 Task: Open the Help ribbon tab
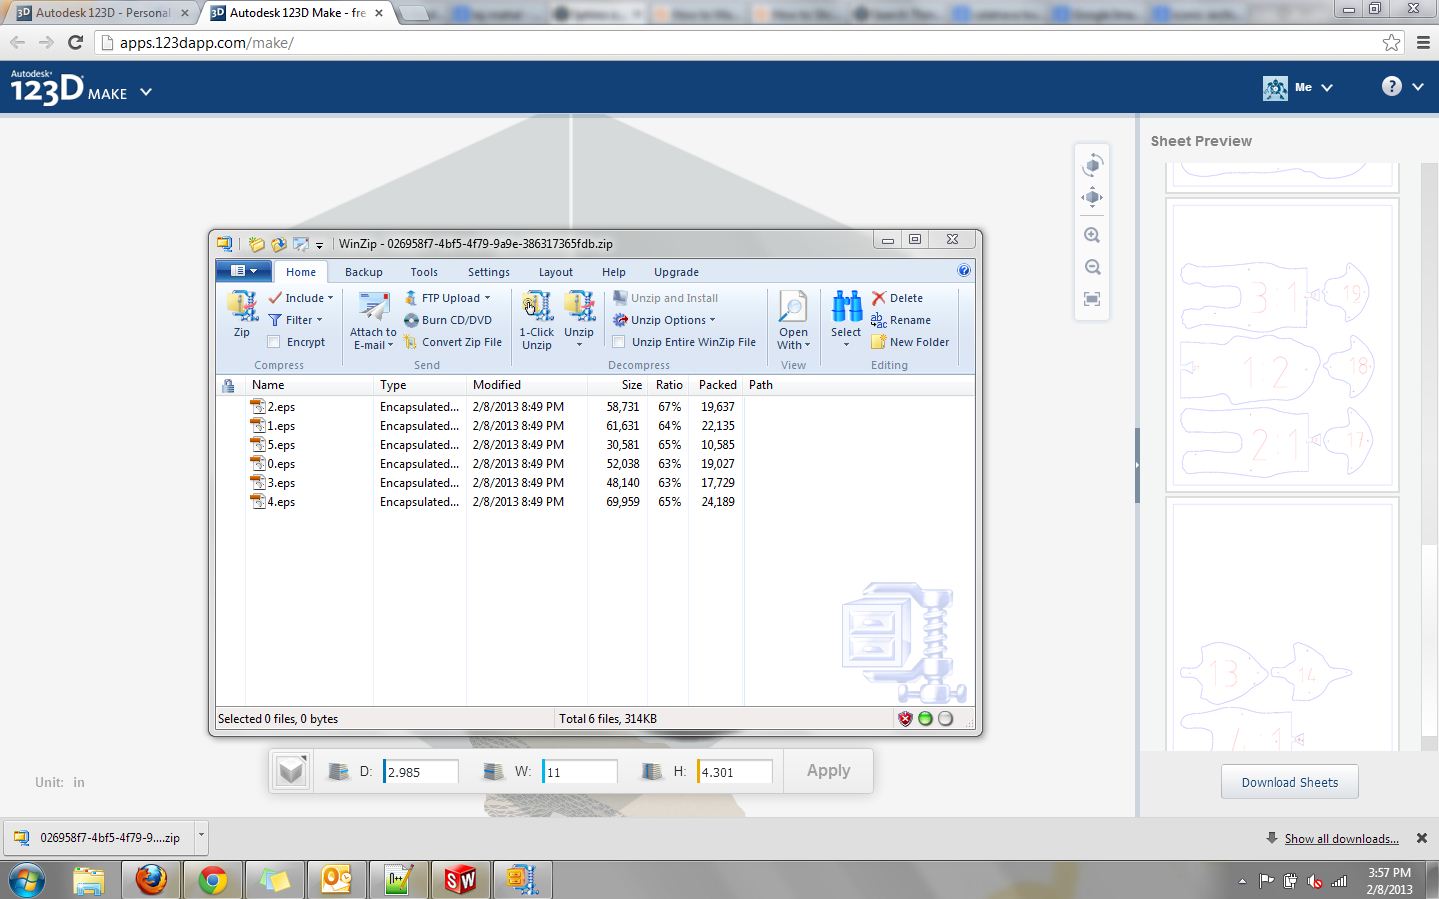coord(614,272)
